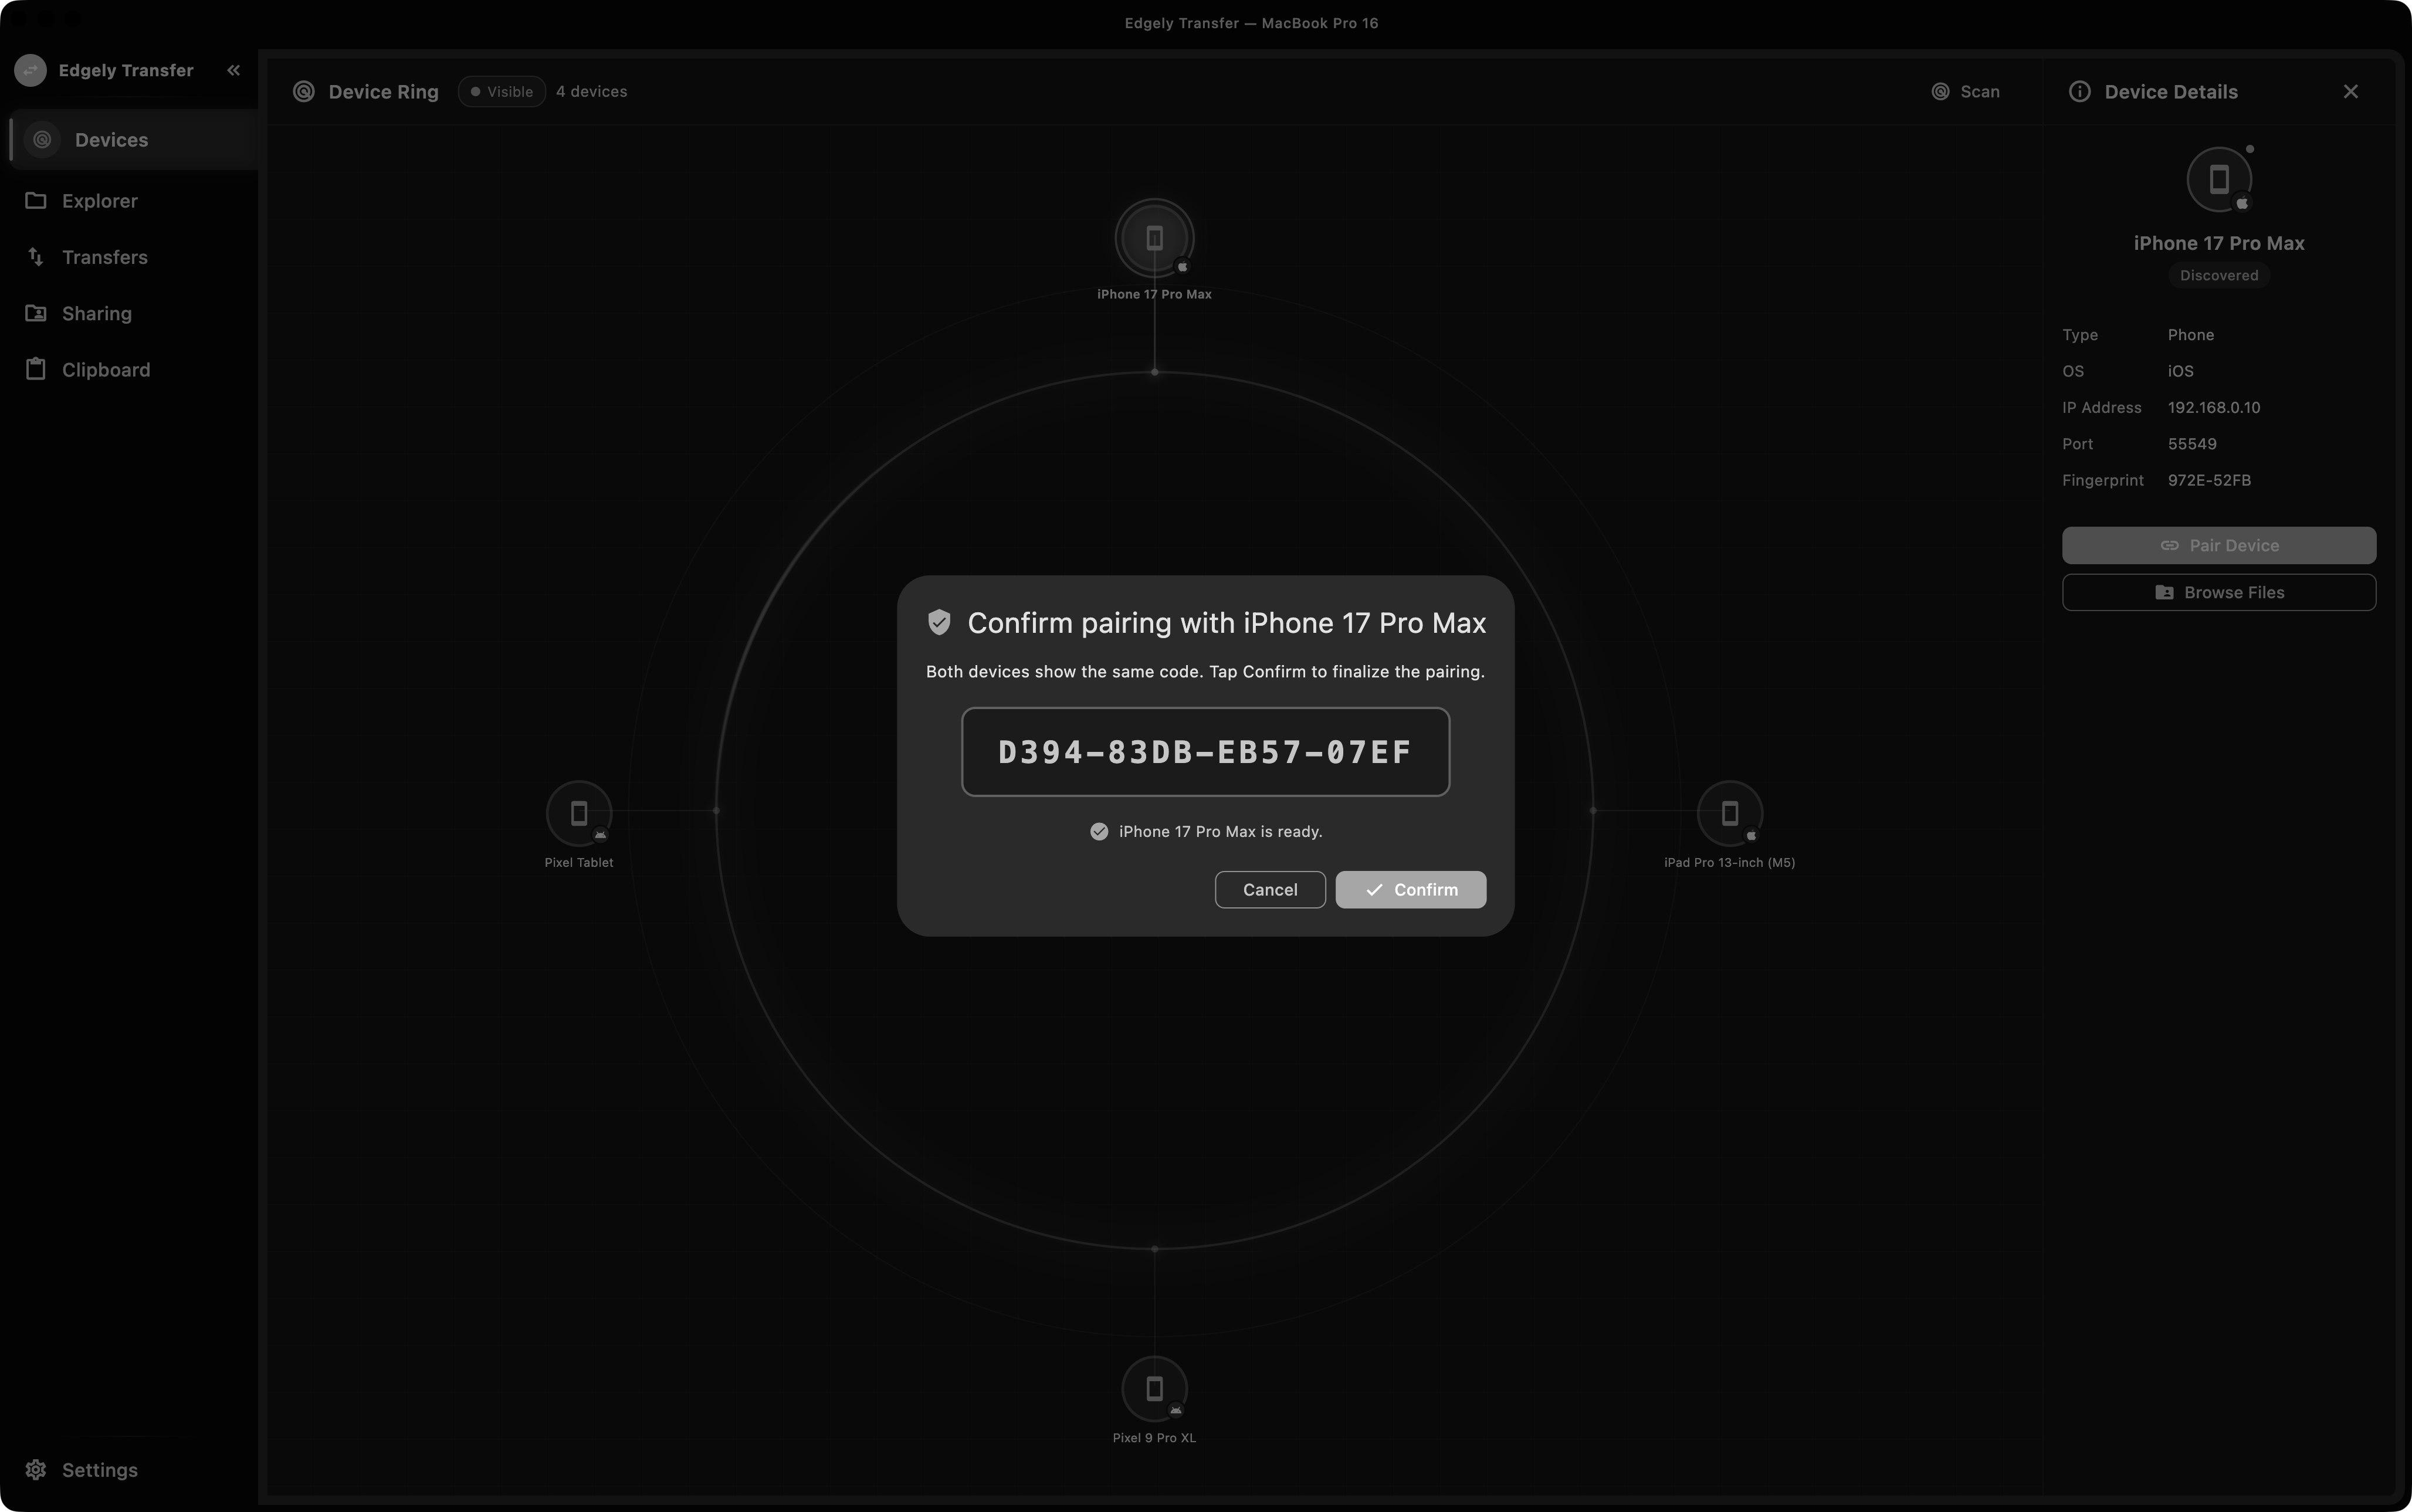Click the Discovered status badge
Image resolution: width=2412 pixels, height=1512 pixels.
(x=2218, y=275)
